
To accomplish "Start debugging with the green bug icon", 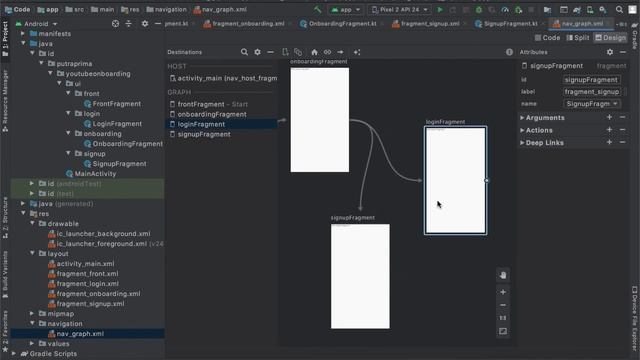I will pyautogui.click(x=478, y=9).
